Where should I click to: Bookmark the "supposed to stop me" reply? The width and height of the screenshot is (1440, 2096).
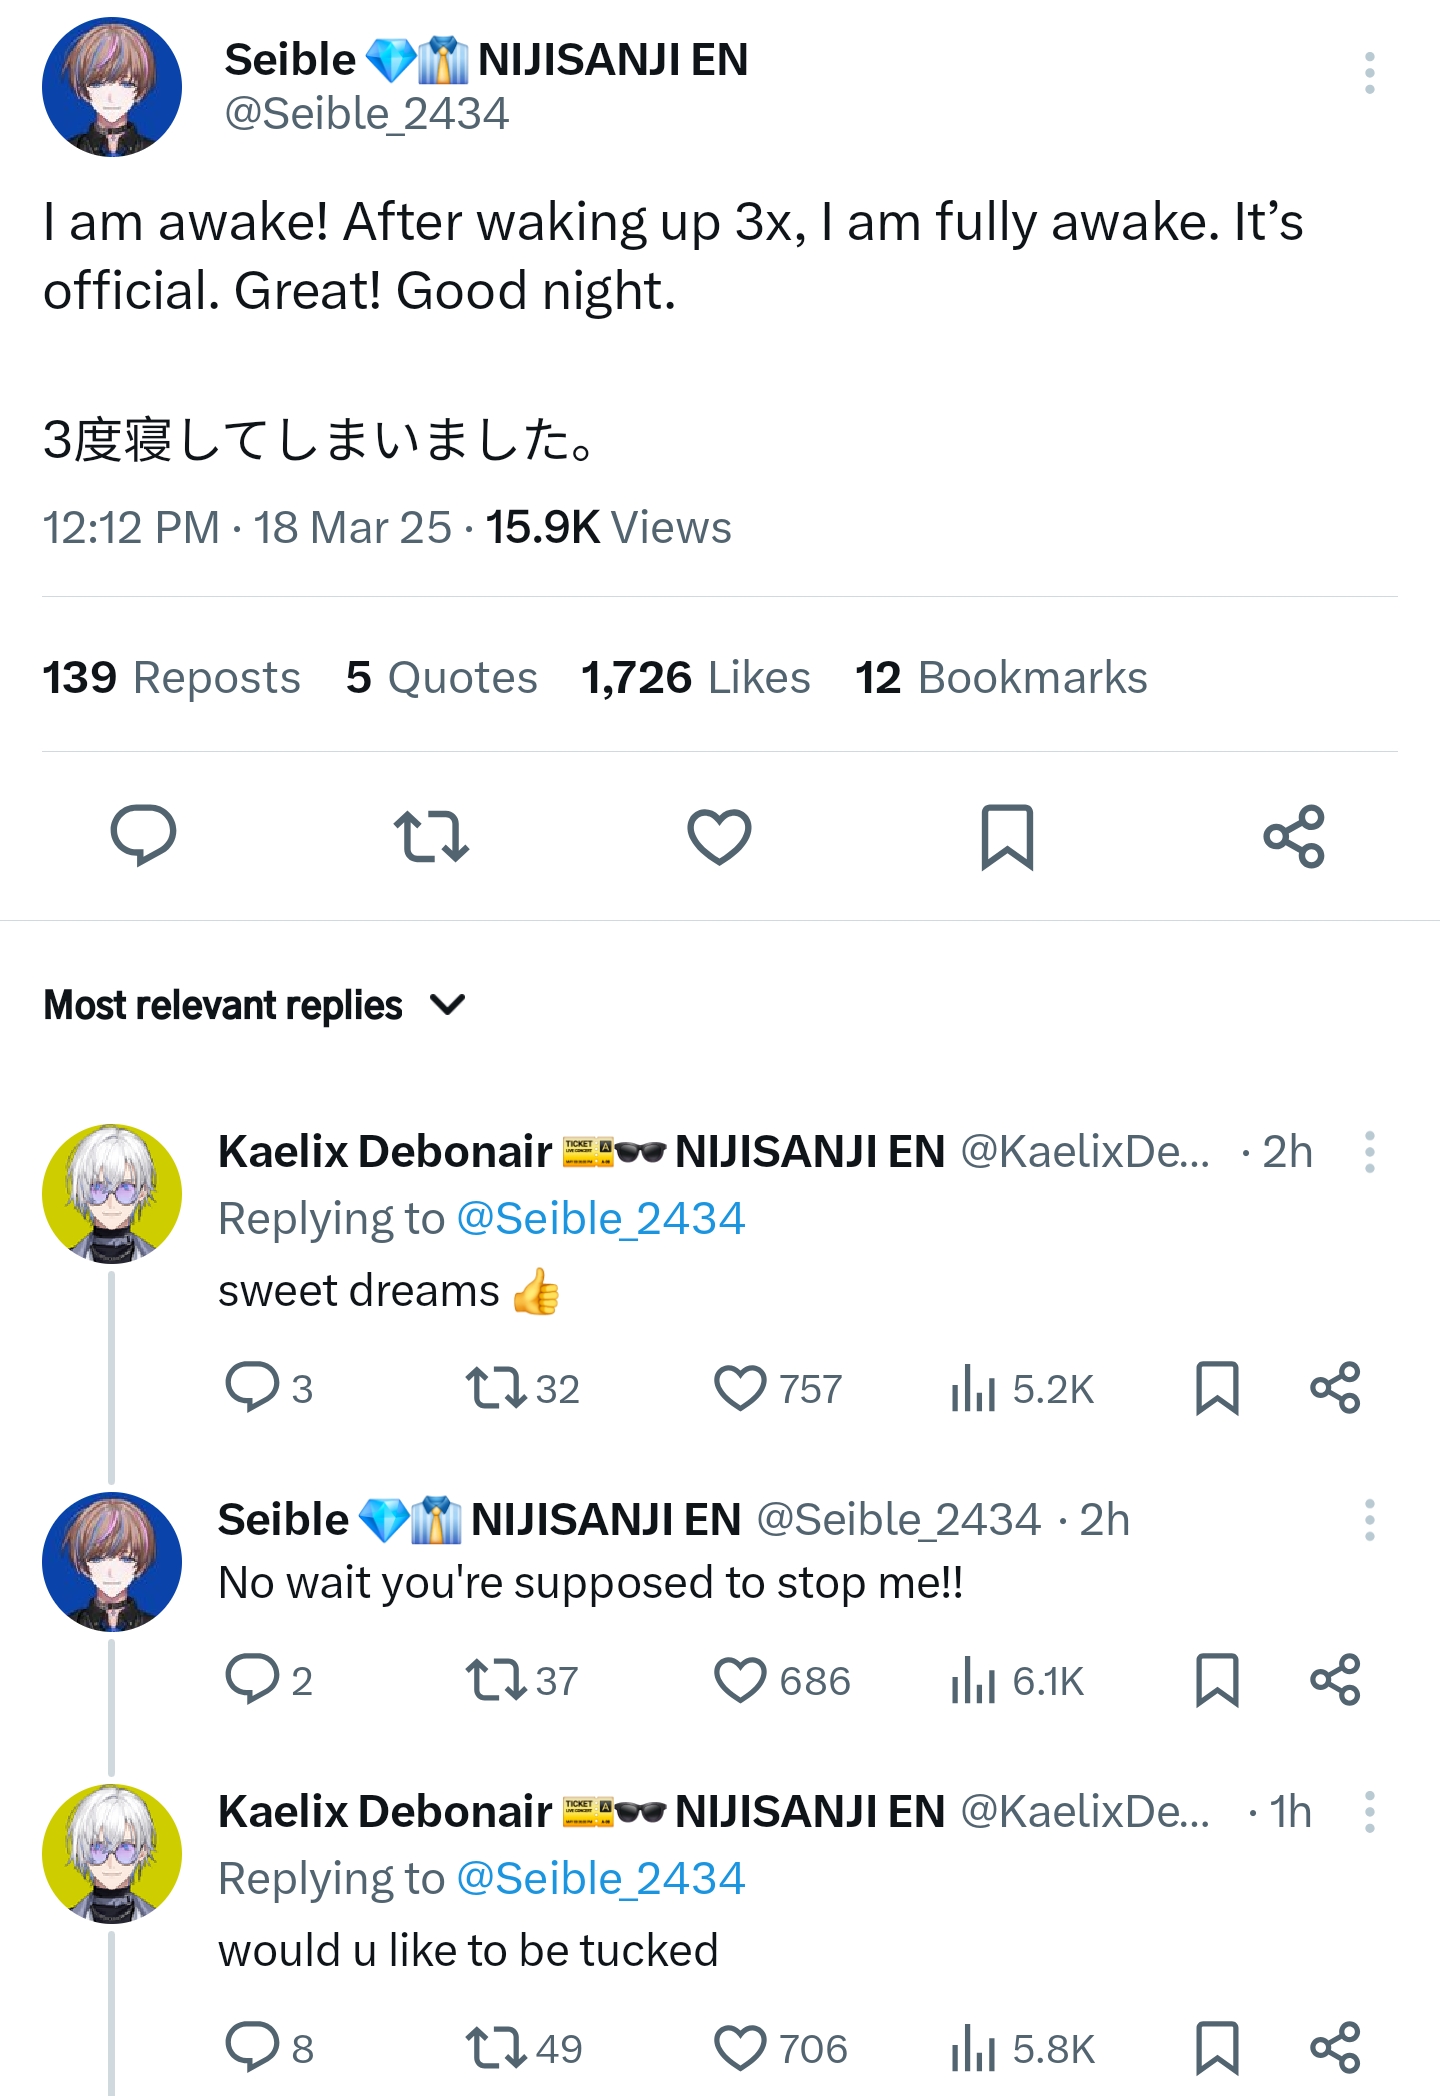tap(1217, 1680)
